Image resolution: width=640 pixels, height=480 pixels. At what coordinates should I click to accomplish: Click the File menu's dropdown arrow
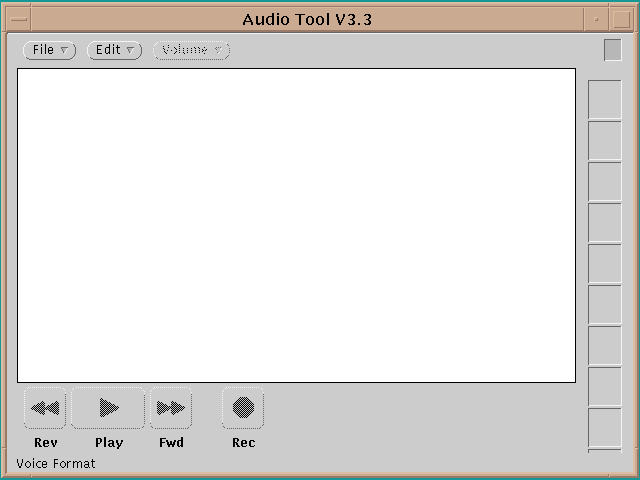tap(64, 50)
